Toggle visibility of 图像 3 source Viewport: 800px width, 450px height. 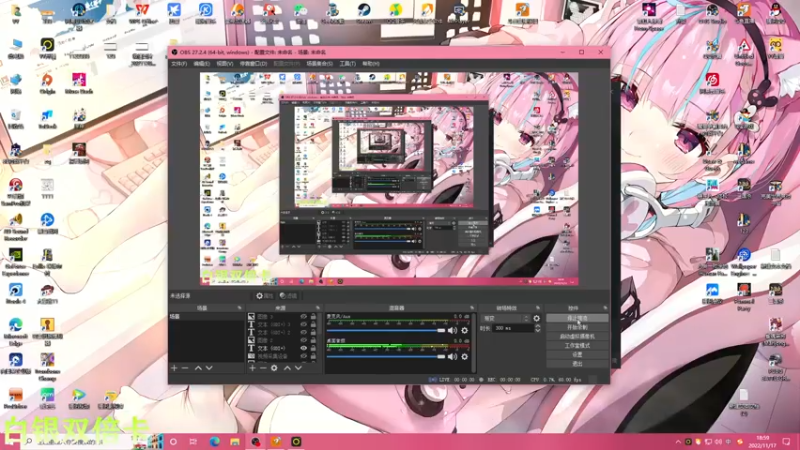coord(304,317)
